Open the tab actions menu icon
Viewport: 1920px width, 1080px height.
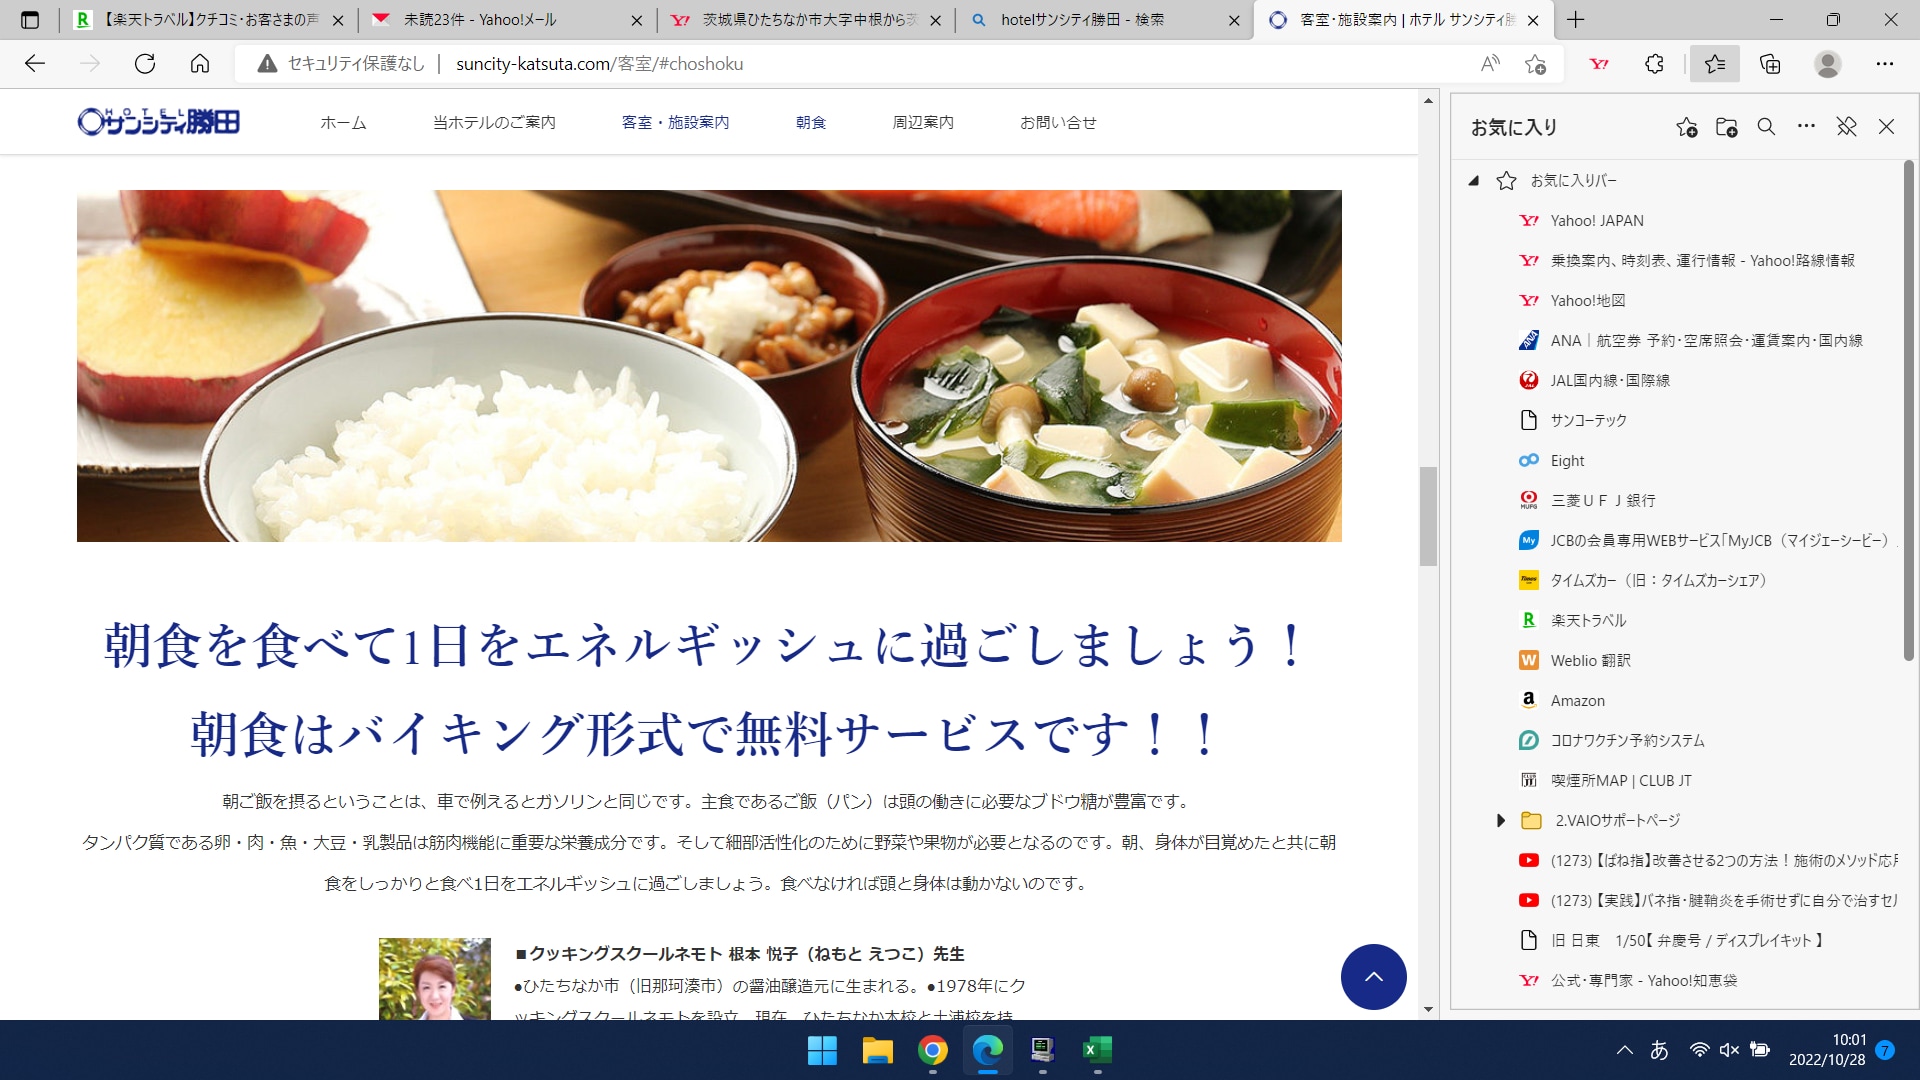pos(30,20)
